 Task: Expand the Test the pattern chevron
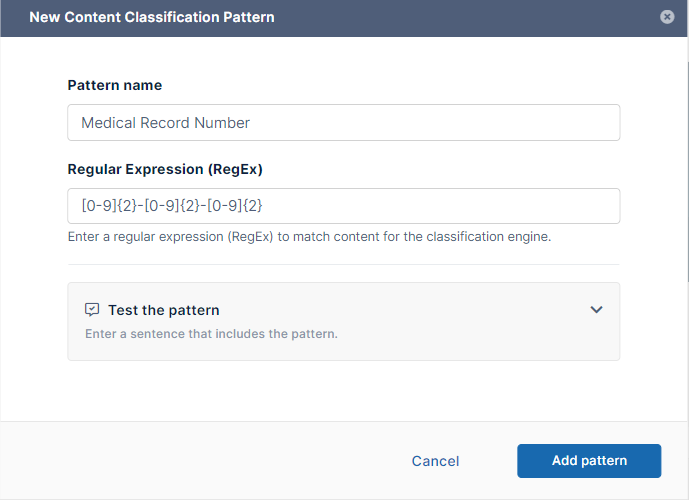[596, 310]
